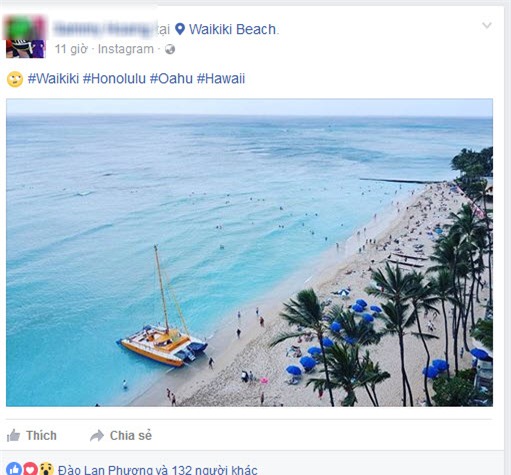Screen dimensions: 511x475
Task: Click the Thích like button
Action: (x=32, y=436)
